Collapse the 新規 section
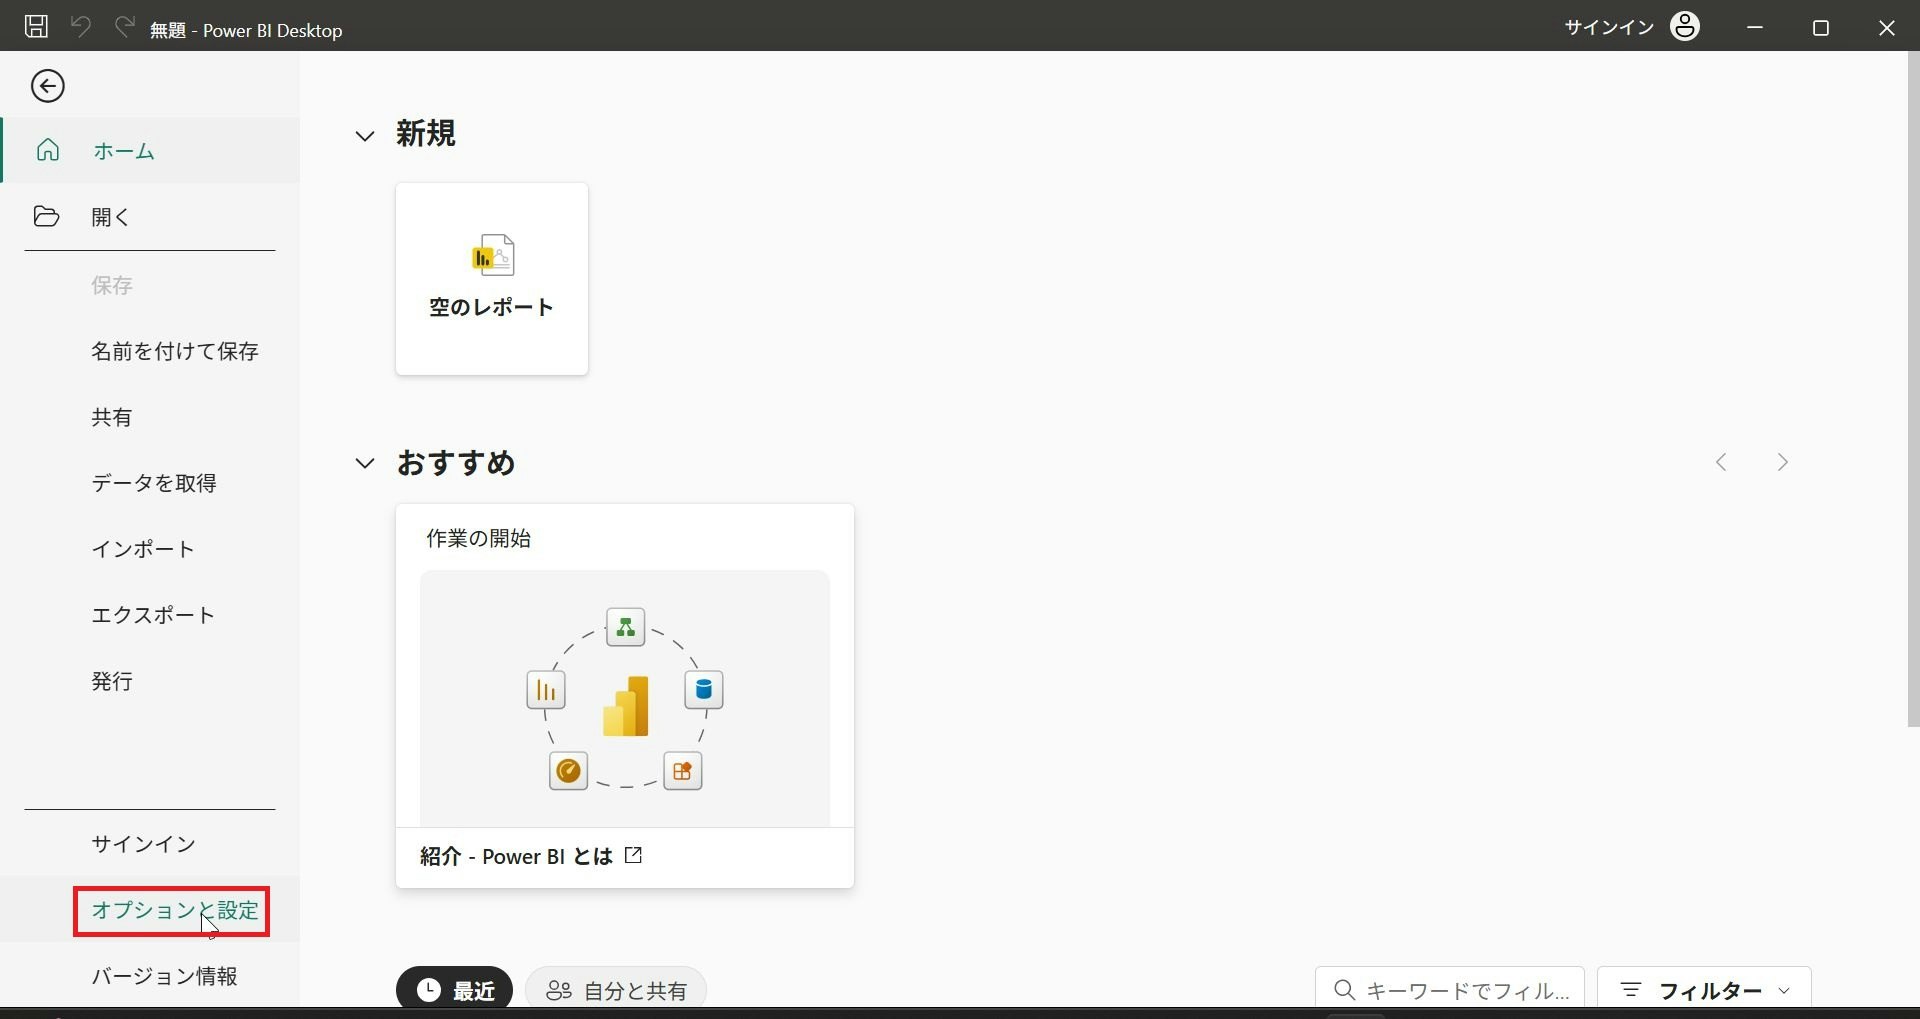 click(365, 135)
